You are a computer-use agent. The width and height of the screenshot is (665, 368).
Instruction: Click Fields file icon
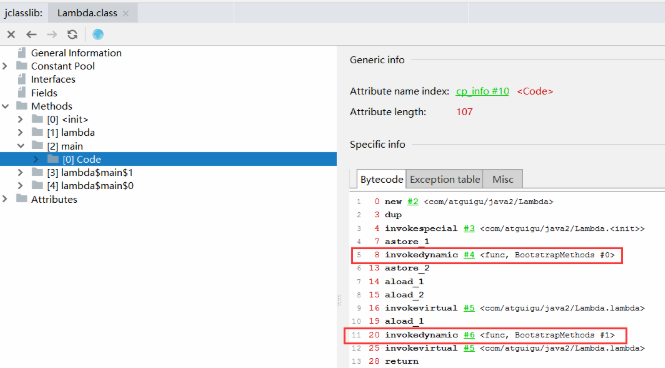(22, 92)
